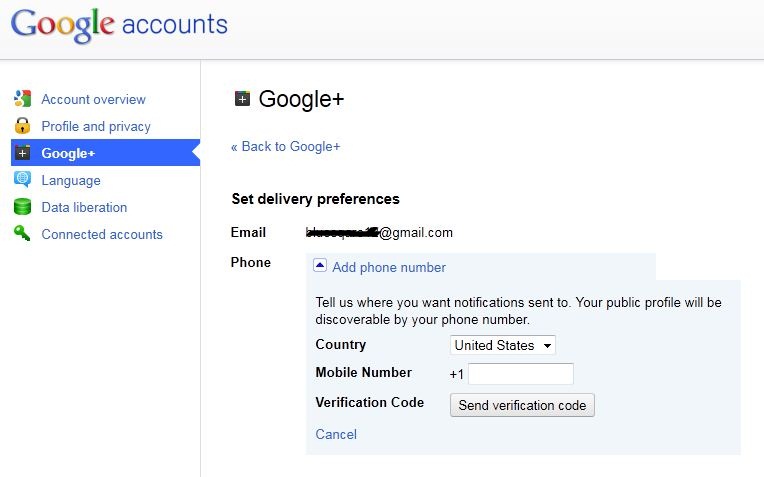764x477 pixels.
Task: Focus the Mobile Number input field
Action: pos(521,374)
